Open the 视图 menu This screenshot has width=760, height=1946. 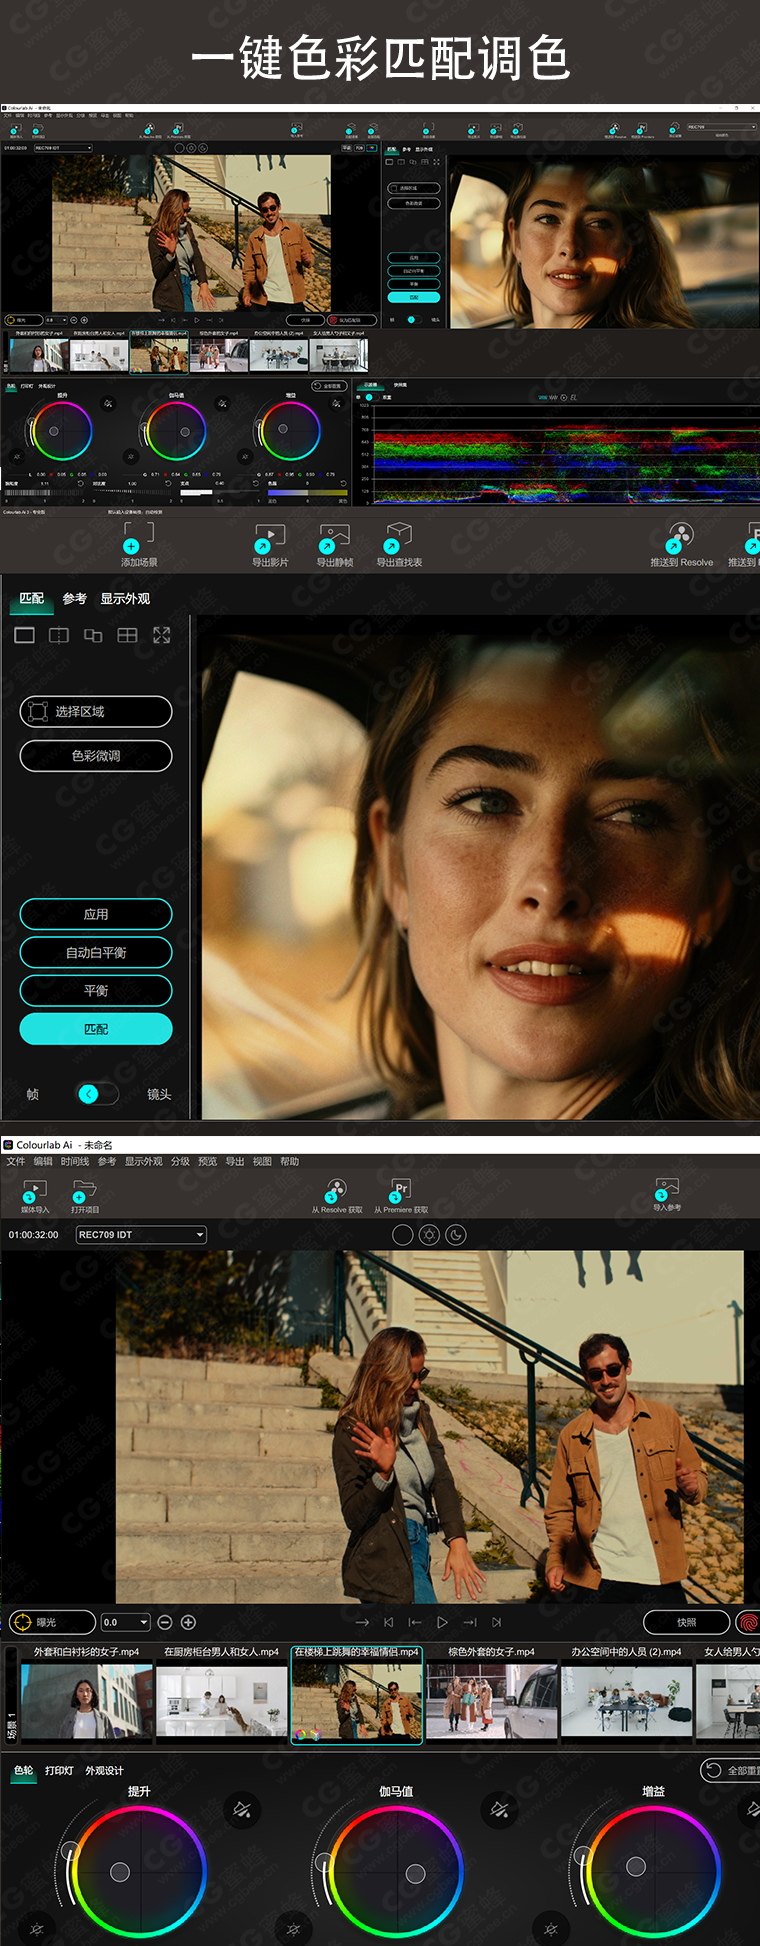[262, 1161]
